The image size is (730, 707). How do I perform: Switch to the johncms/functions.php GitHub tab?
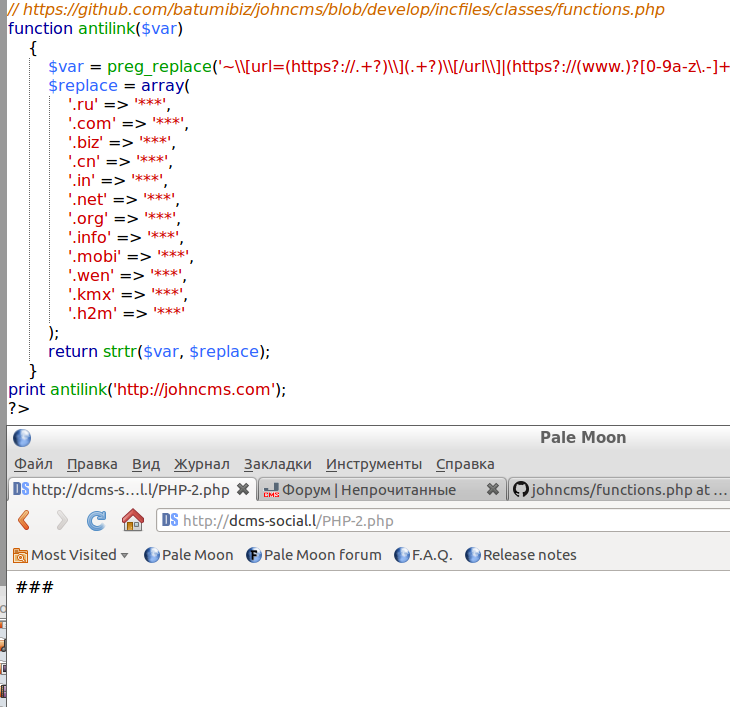click(620, 490)
